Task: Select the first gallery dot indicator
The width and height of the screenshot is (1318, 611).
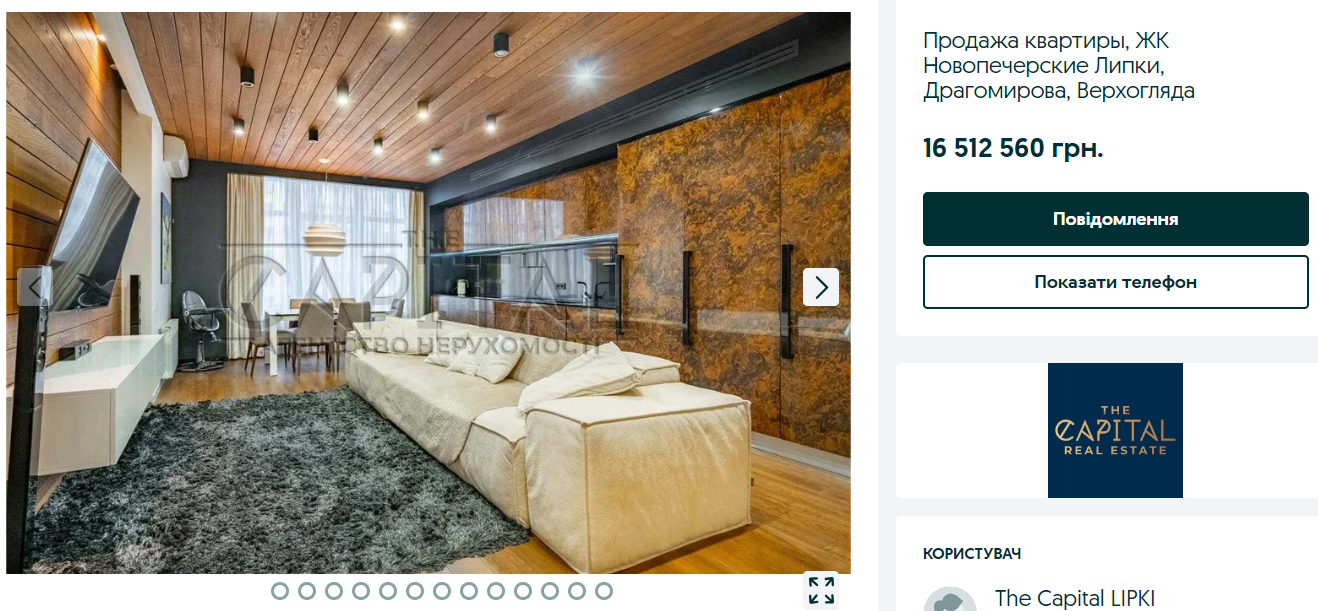Action: (280, 591)
